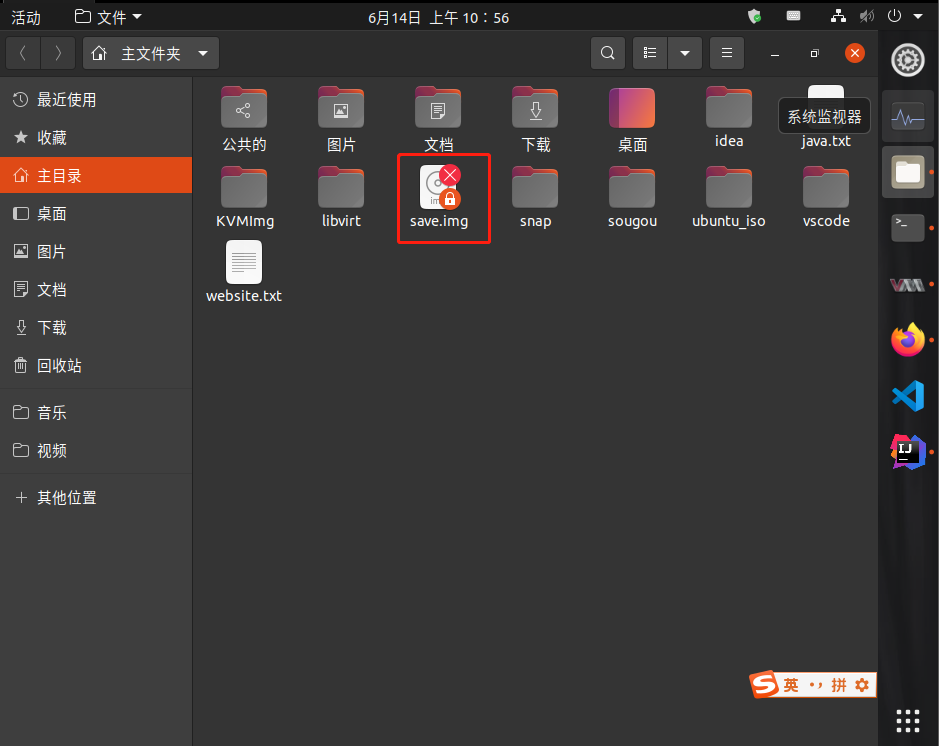Open the 活动 activities overview

tap(26, 17)
